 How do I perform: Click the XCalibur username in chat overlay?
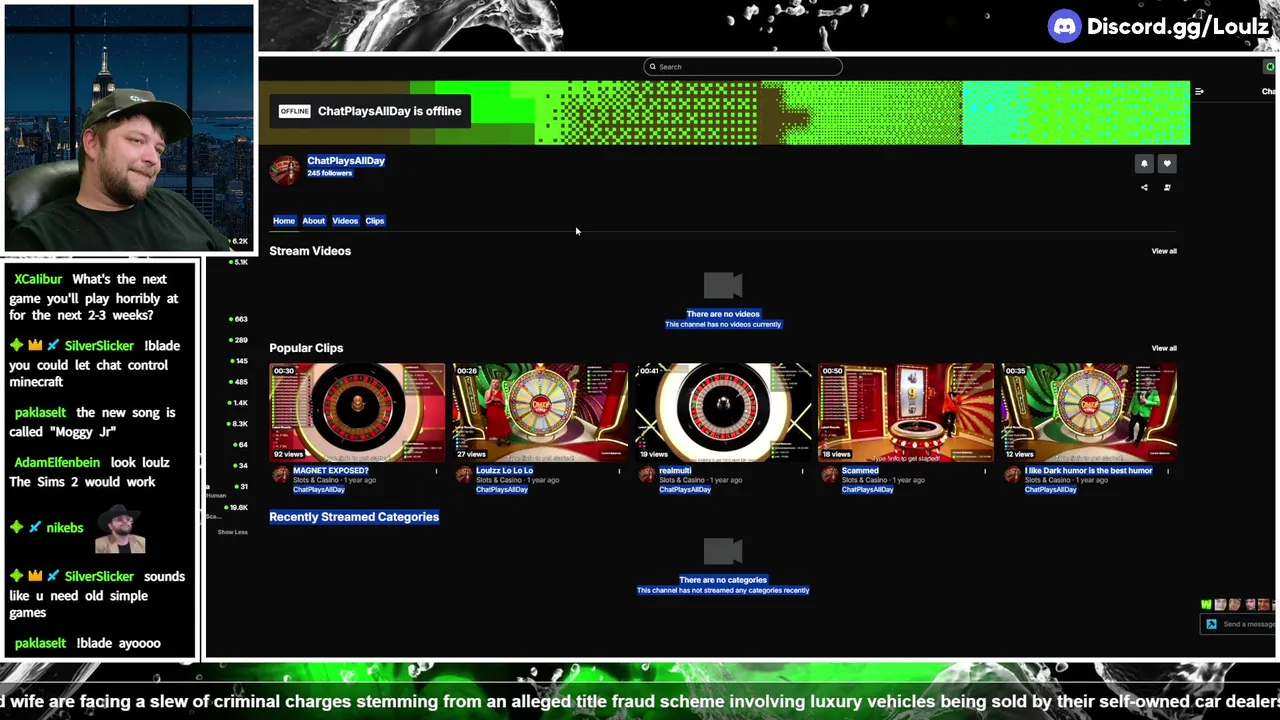pos(38,279)
